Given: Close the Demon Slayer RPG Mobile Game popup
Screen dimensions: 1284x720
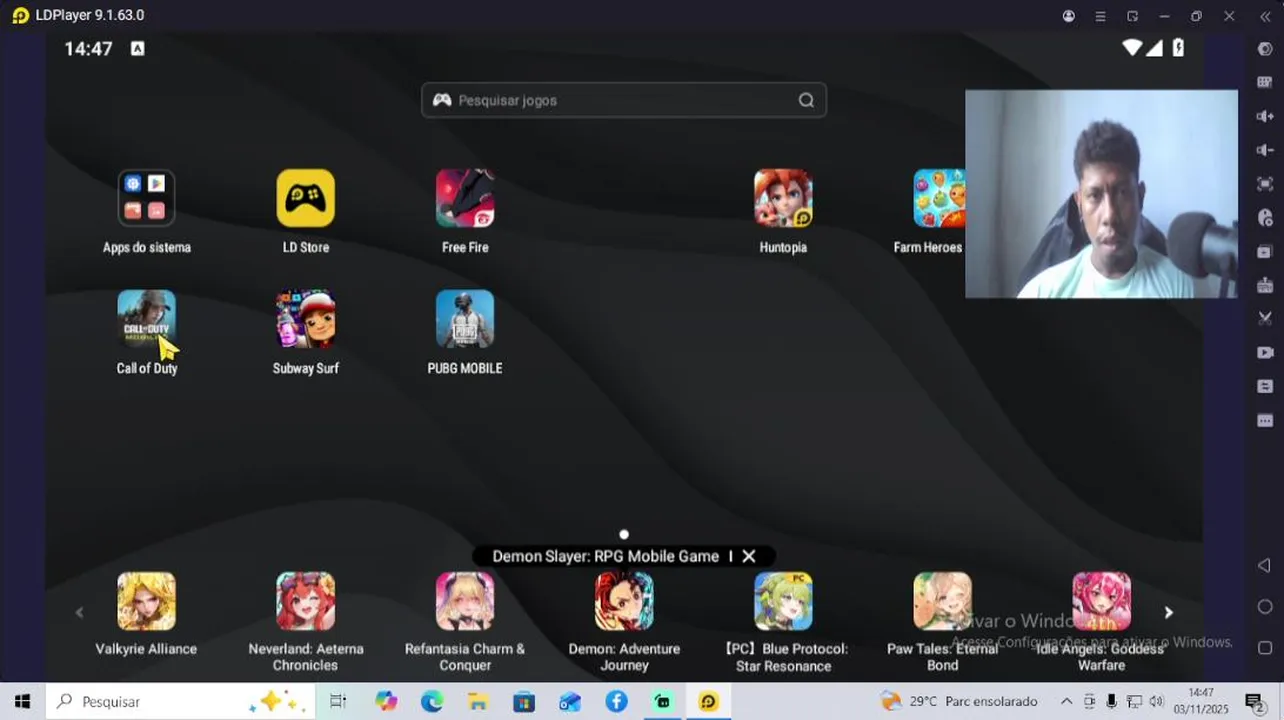Looking at the screenshot, I should (x=748, y=556).
